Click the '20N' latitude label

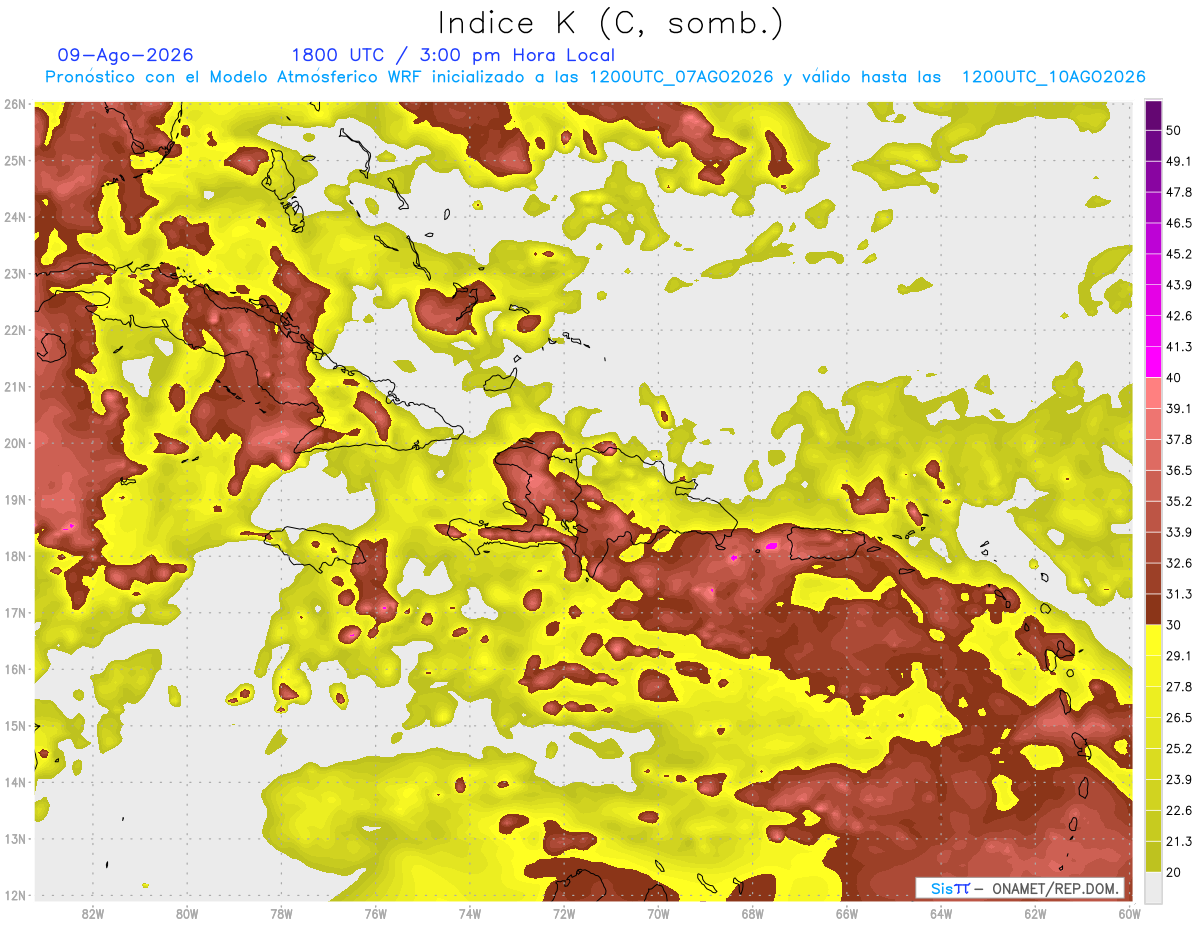[15, 443]
